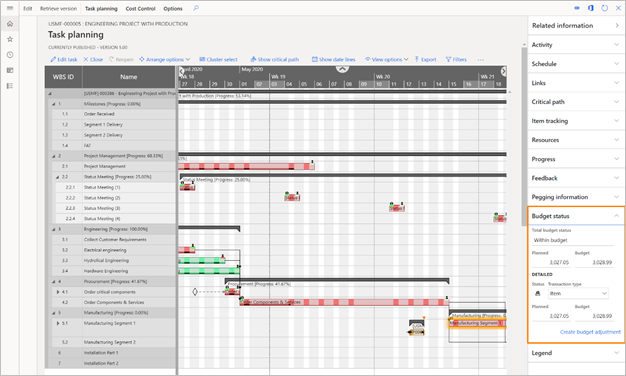Click the refresh page icon
The image size is (626, 376).
[604, 8]
